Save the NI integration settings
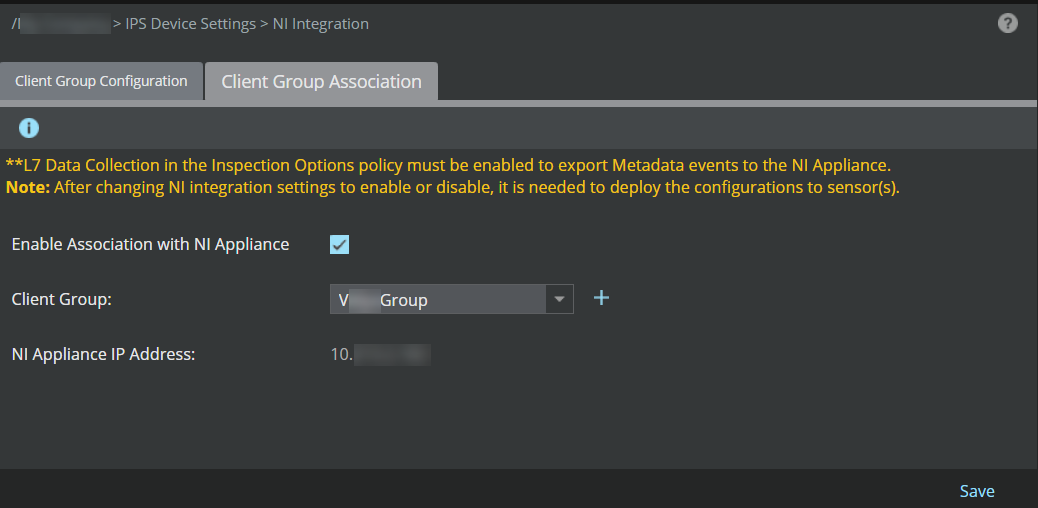Screen dimensions: 1038x508 977,491
